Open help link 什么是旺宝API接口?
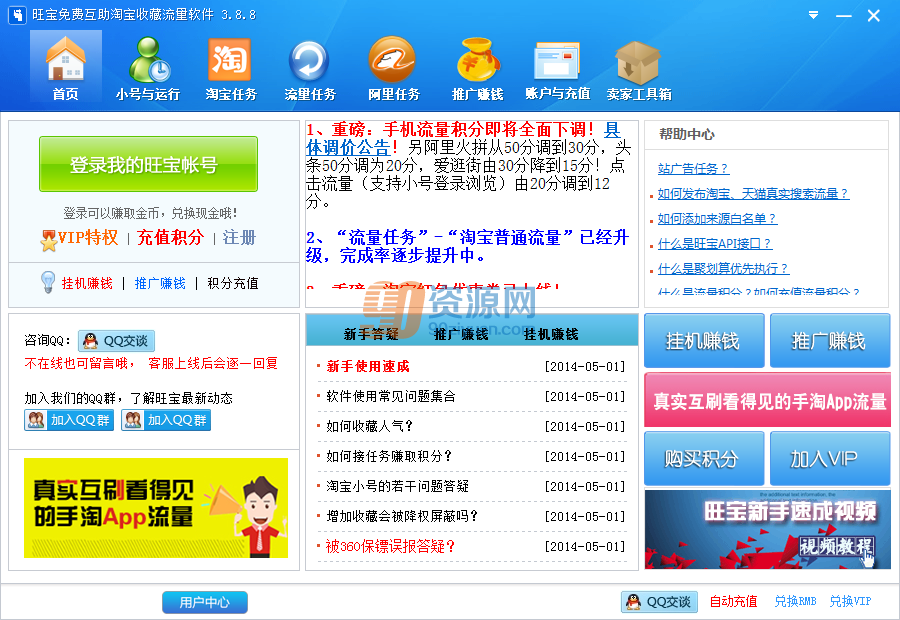 pos(715,244)
